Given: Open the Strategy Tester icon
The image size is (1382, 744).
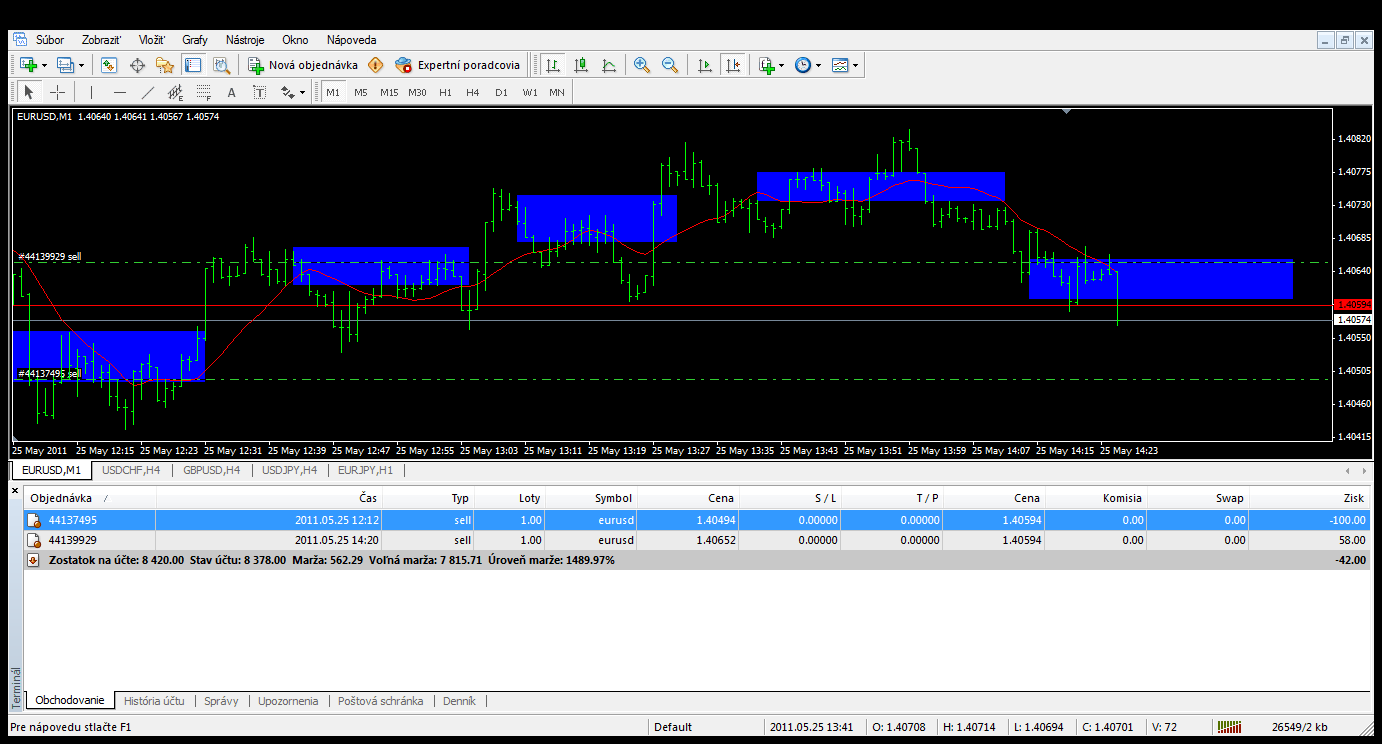Looking at the screenshot, I should (x=221, y=65).
